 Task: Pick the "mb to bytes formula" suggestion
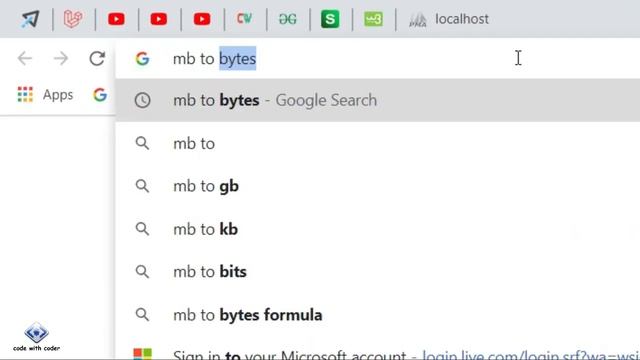[x=378, y=315]
